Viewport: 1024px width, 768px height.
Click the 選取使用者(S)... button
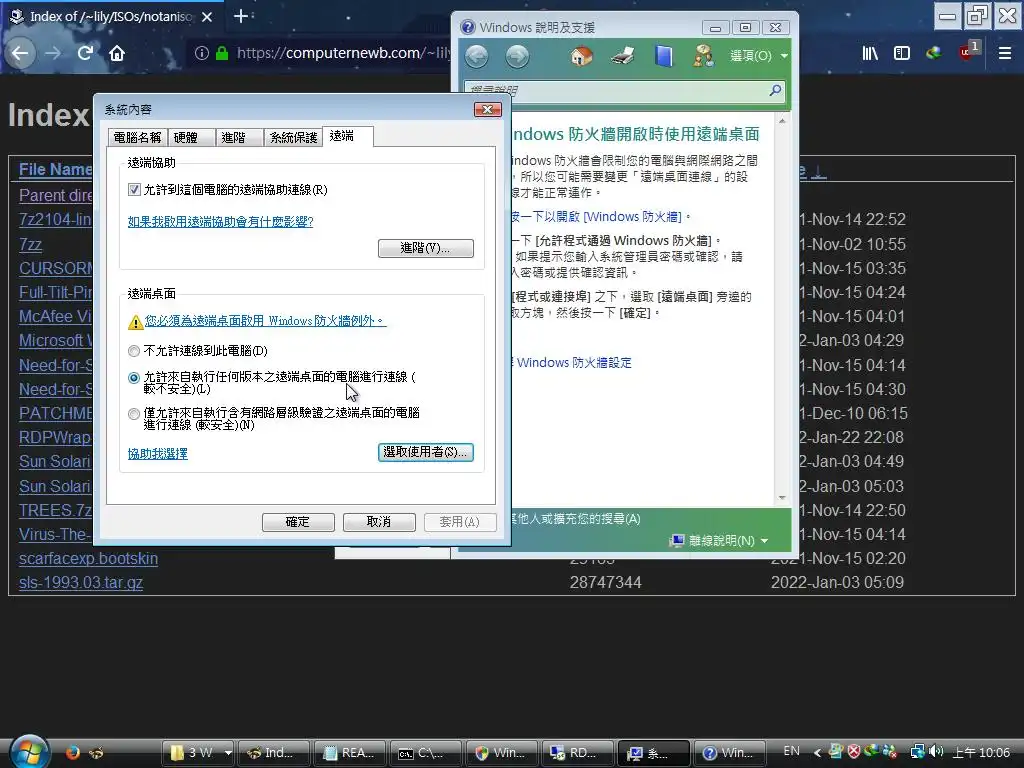click(426, 452)
